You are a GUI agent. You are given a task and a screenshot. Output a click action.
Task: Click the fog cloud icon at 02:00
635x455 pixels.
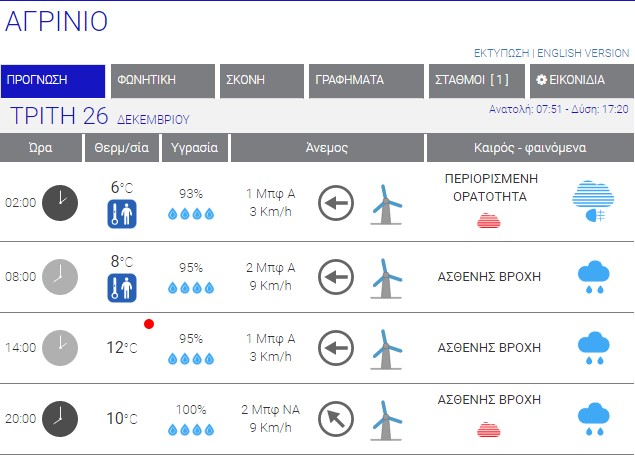(x=594, y=202)
